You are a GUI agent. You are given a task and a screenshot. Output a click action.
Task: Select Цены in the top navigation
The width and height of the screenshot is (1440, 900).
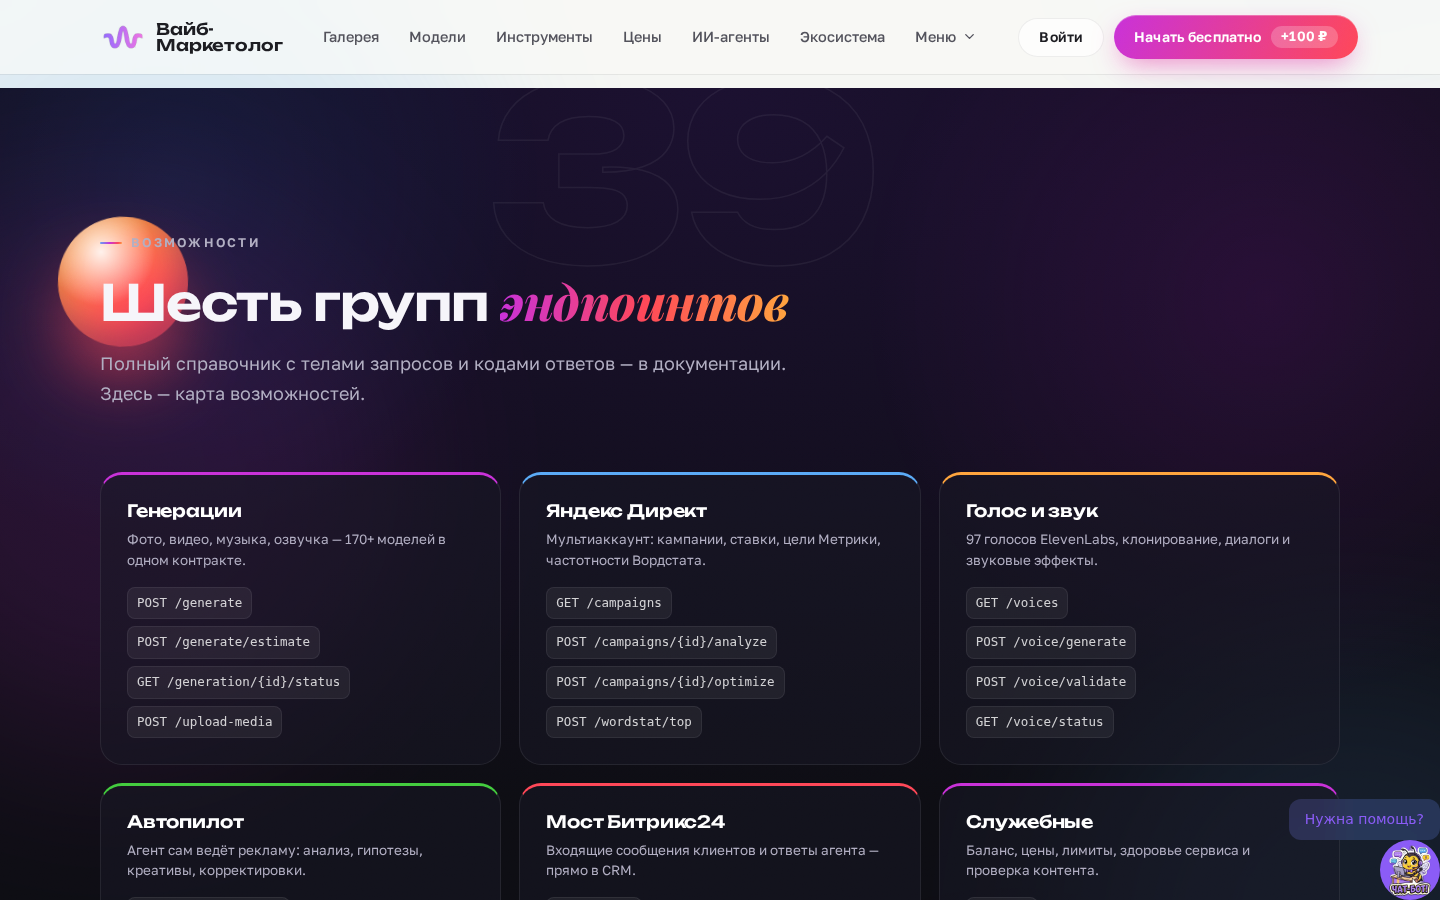pyautogui.click(x=642, y=37)
